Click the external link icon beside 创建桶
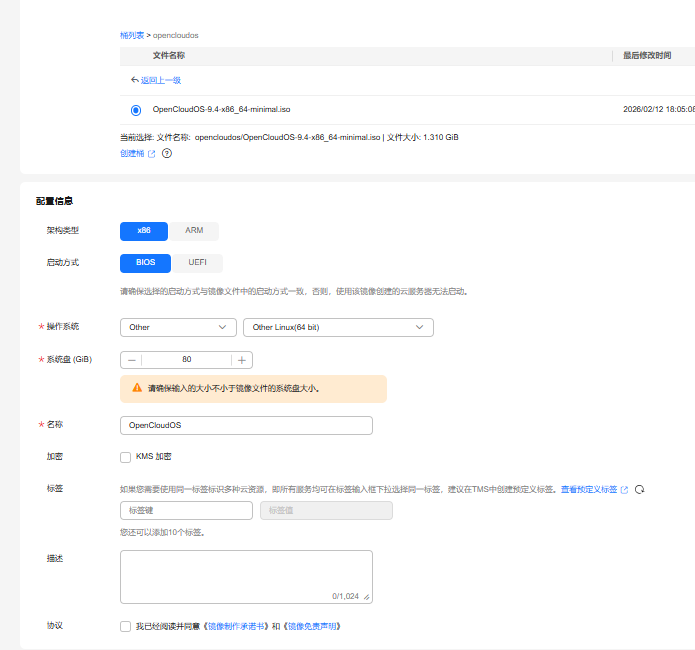 pos(152,154)
